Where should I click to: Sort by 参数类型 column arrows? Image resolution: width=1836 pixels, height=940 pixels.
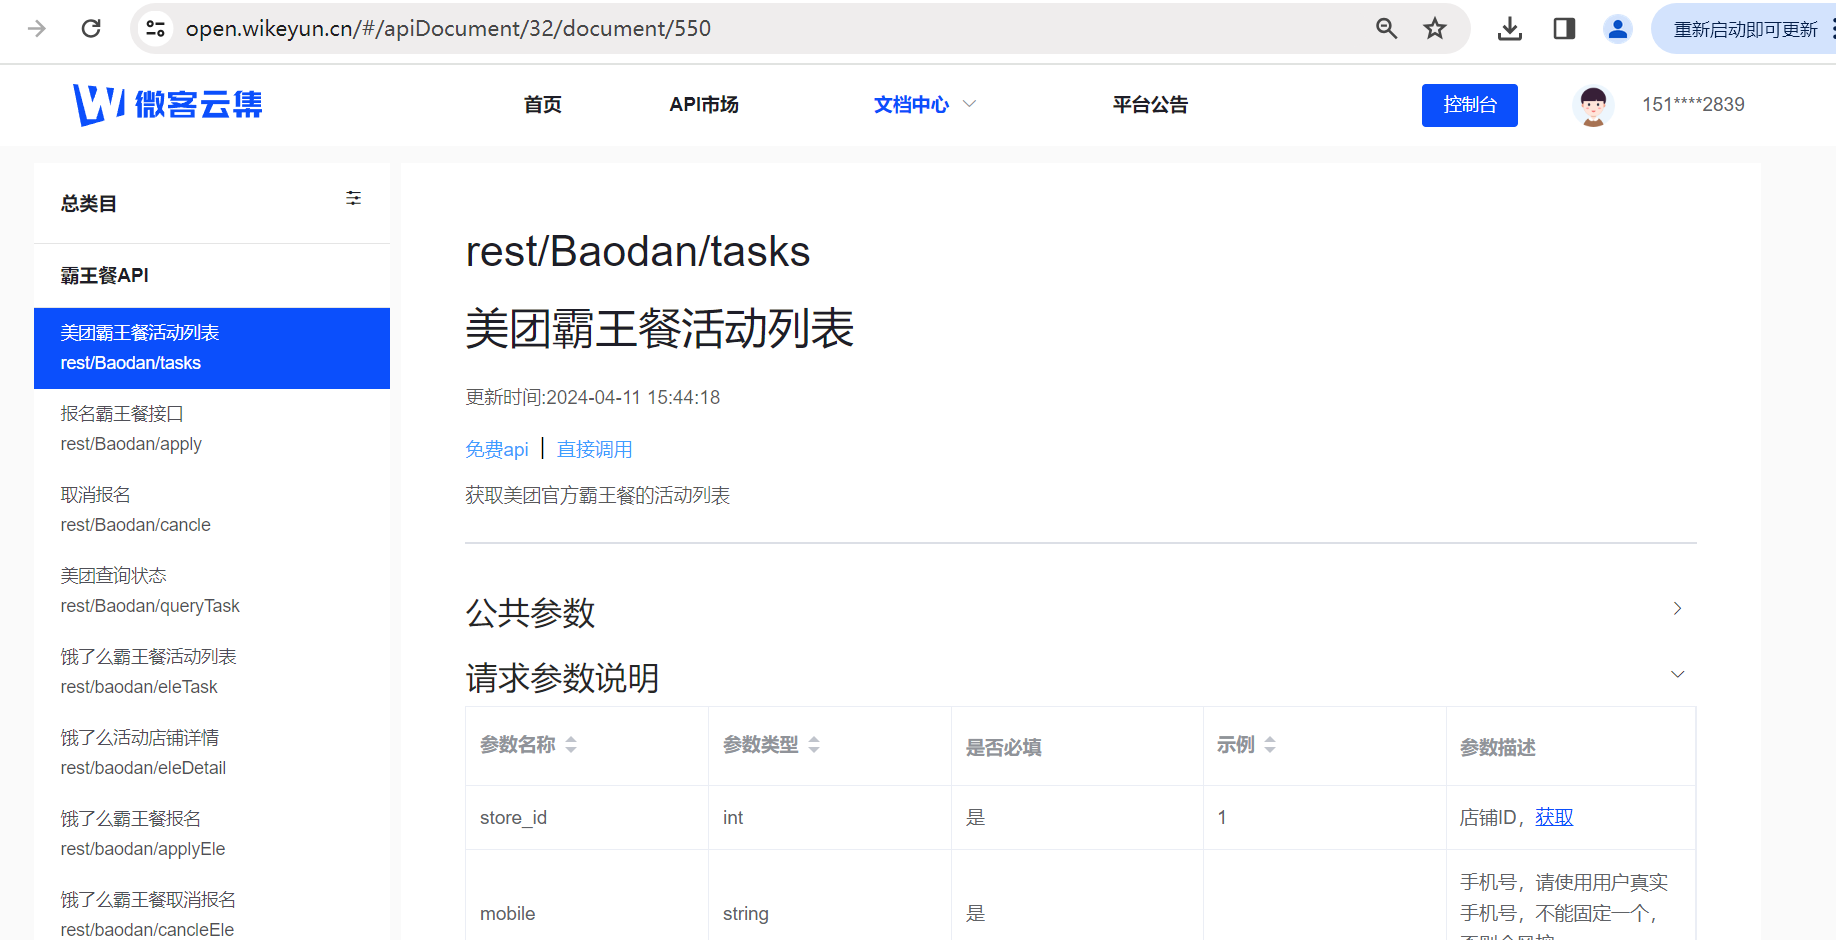pos(814,745)
